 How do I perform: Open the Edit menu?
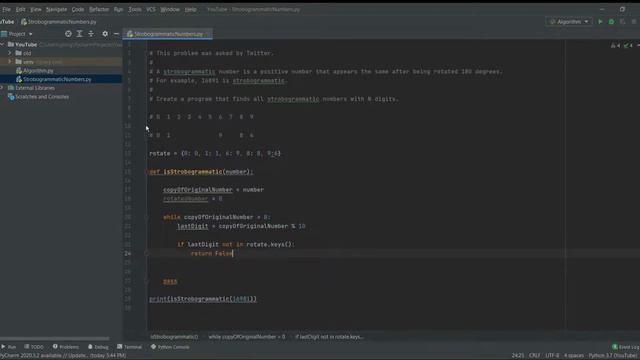(20, 9)
